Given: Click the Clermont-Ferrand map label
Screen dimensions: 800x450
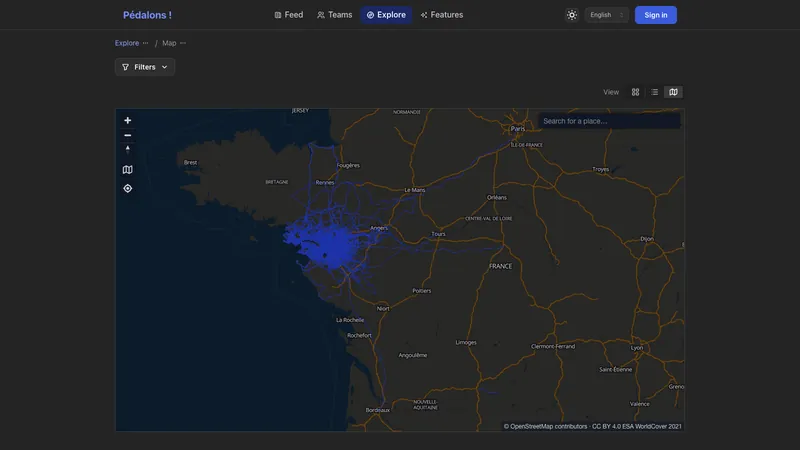Looking at the screenshot, I should (553, 346).
